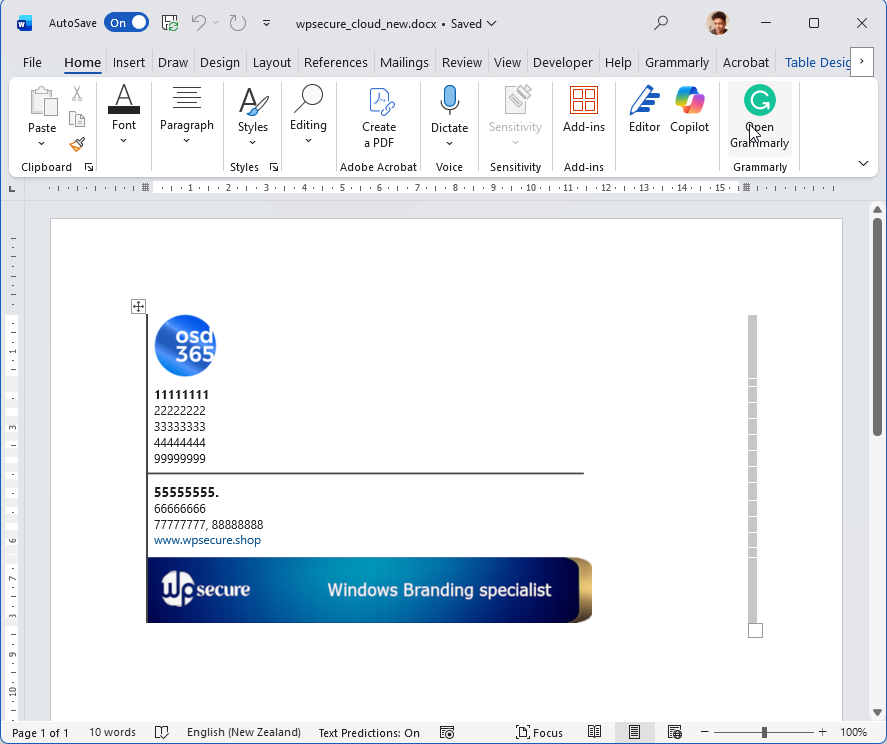
Task: Collapse the ribbon using the chevron
Action: [x=863, y=163]
